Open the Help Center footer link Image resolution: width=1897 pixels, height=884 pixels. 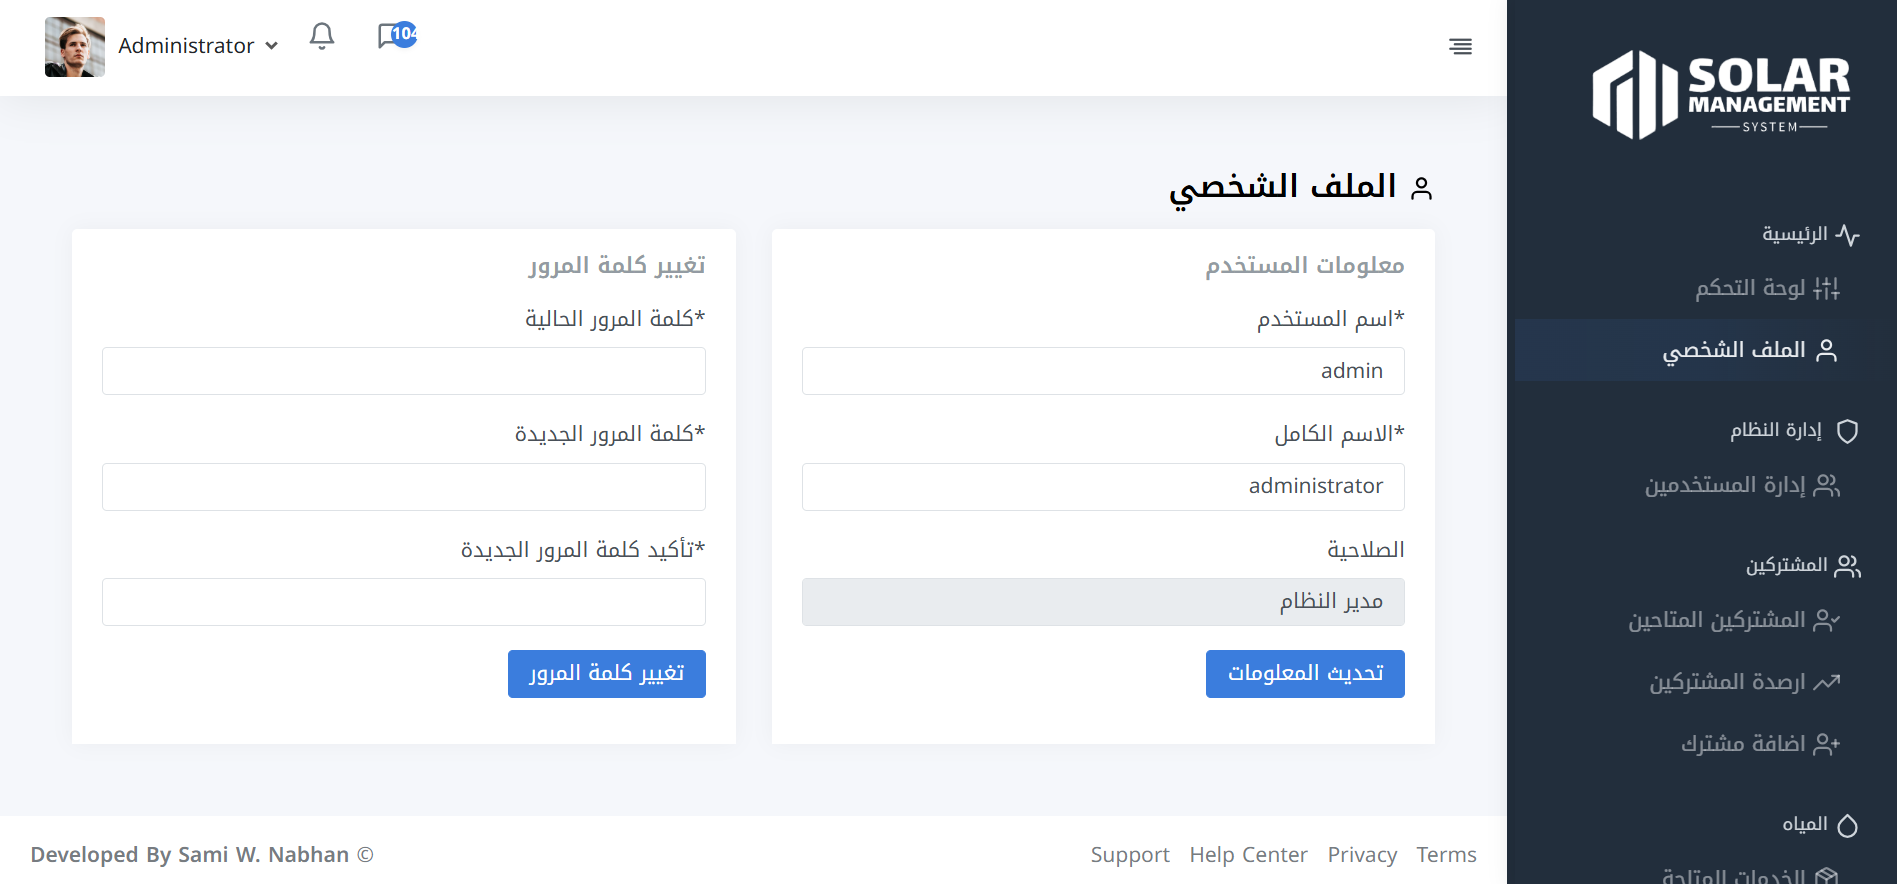click(1248, 855)
